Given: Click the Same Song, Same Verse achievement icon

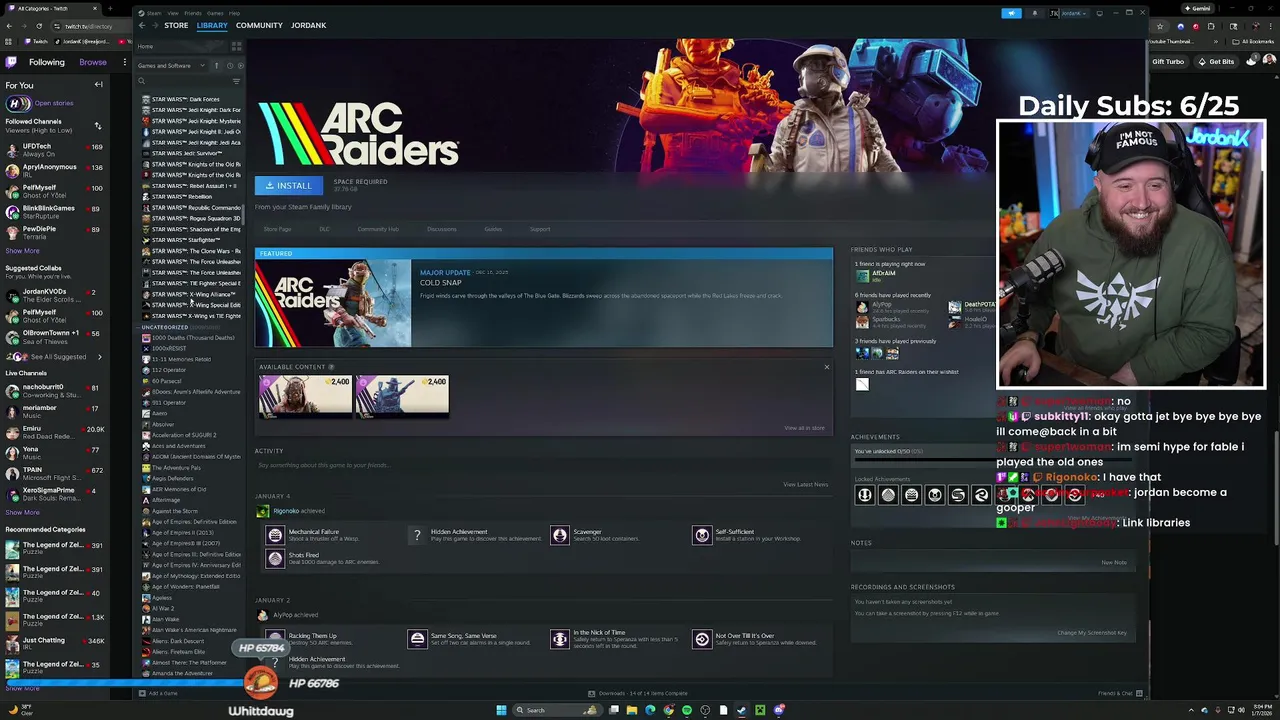Looking at the screenshot, I should coord(417,639).
